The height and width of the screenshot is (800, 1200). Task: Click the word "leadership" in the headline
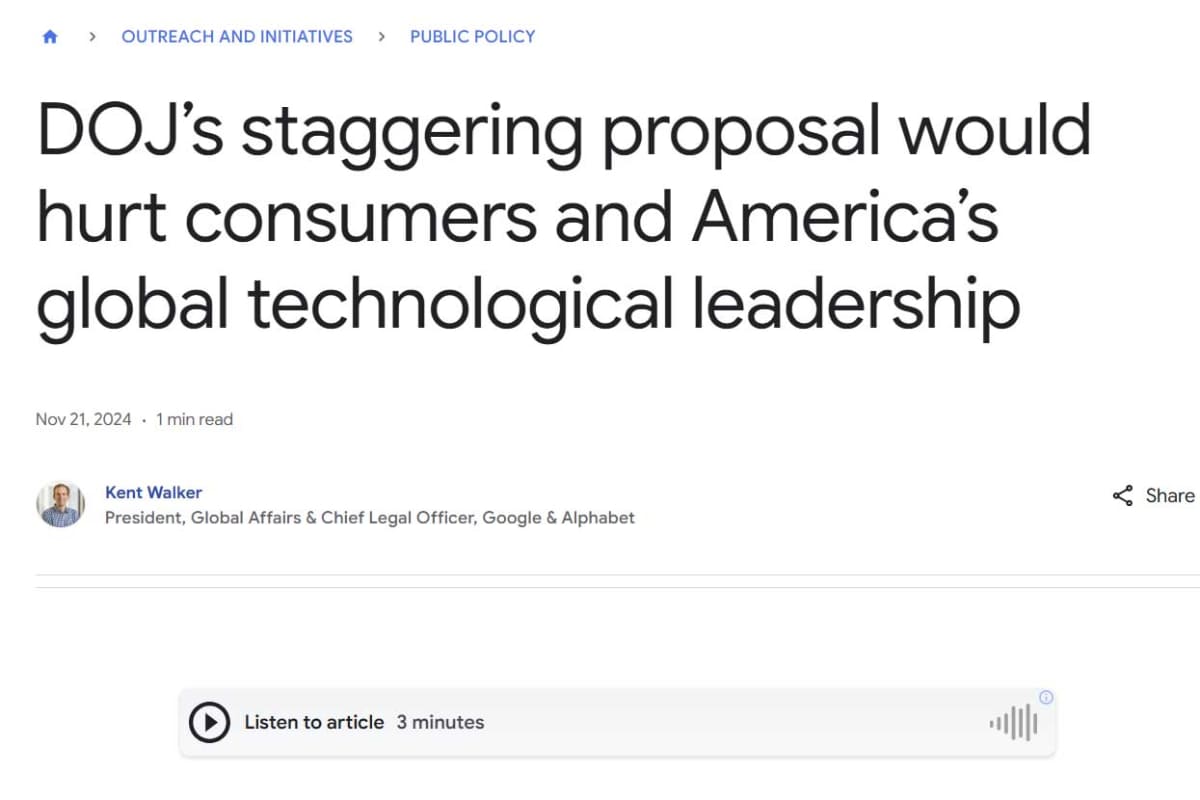point(855,304)
